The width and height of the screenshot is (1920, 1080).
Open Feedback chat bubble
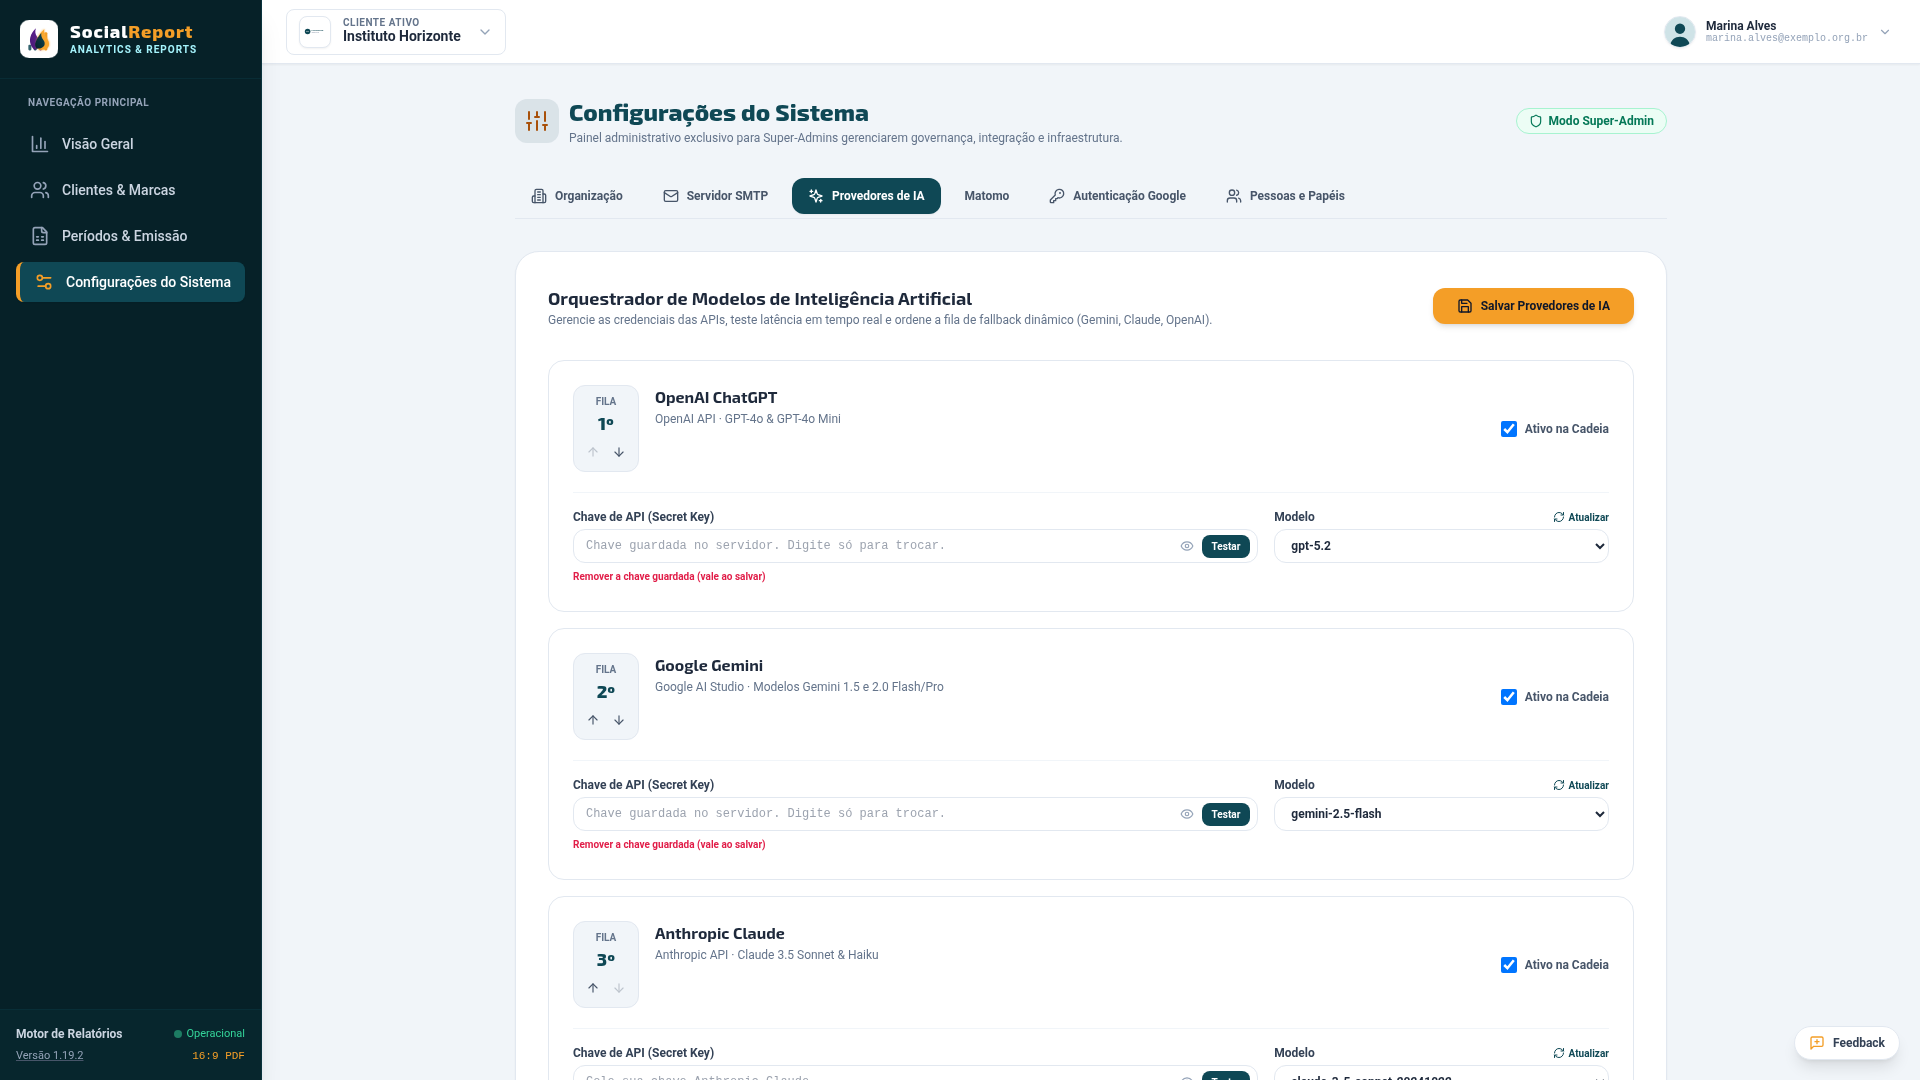click(x=1846, y=1043)
